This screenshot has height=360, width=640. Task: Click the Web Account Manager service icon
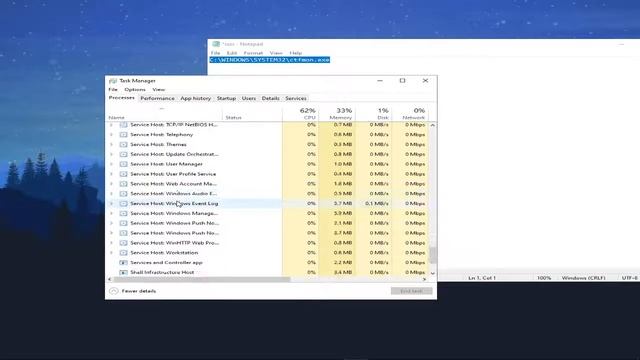[123, 184]
